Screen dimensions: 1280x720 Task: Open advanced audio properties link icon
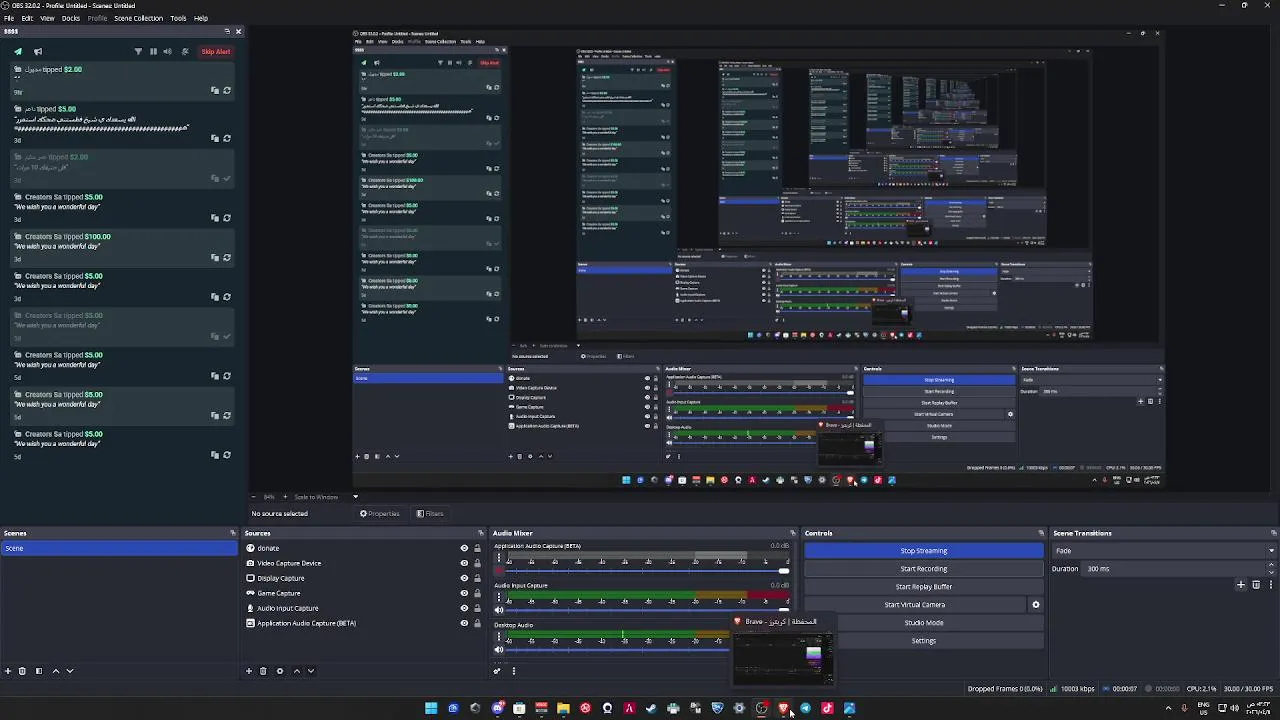pos(497,671)
